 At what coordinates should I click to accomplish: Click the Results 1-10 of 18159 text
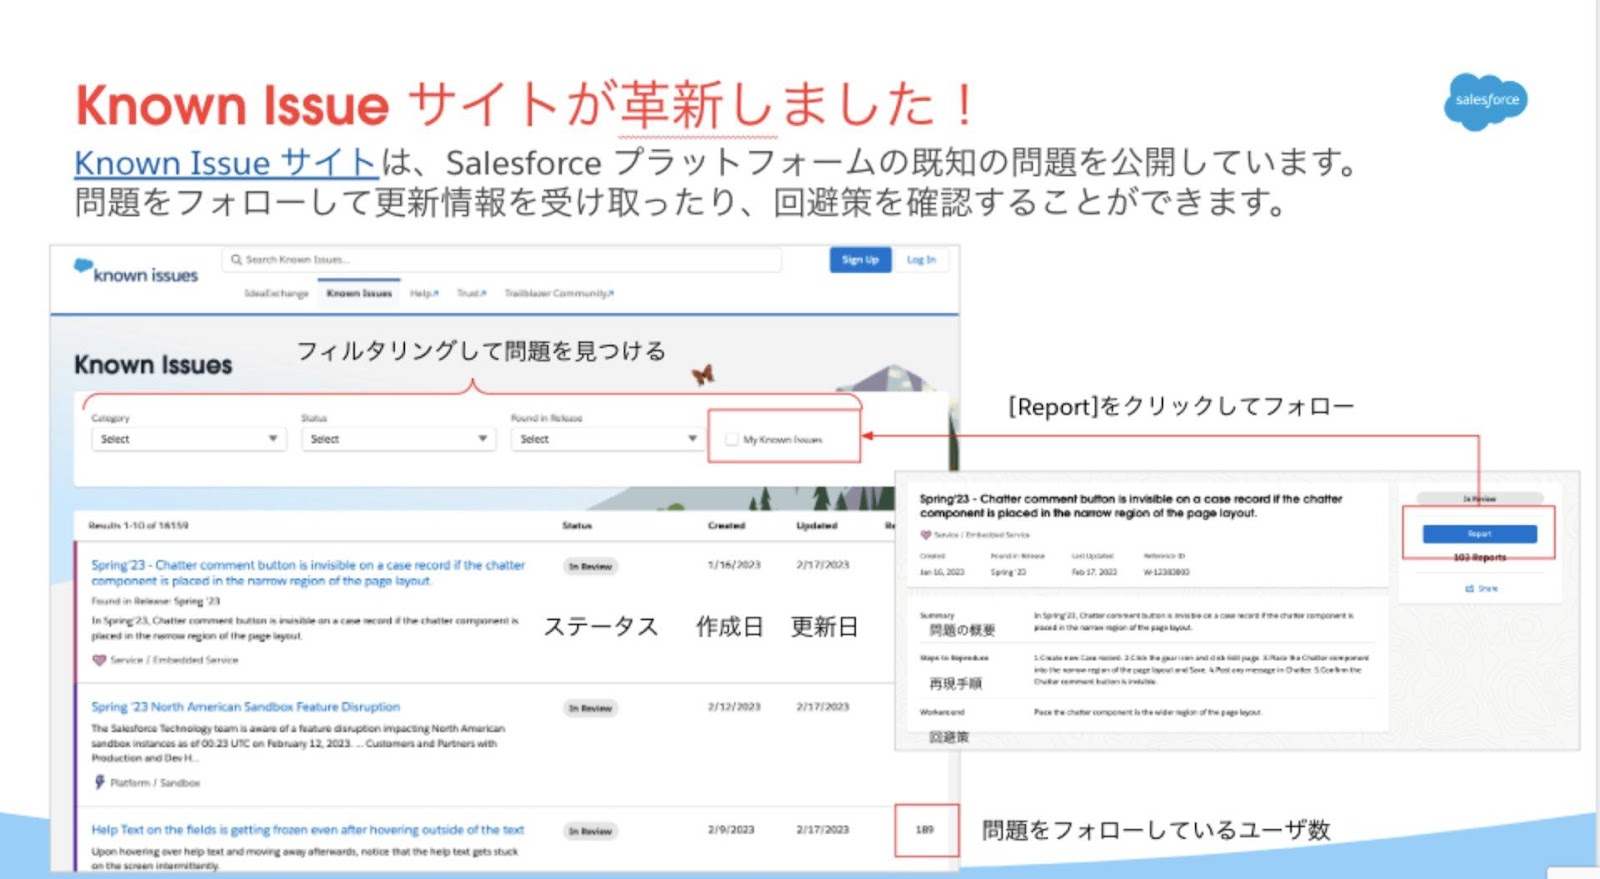pos(138,525)
